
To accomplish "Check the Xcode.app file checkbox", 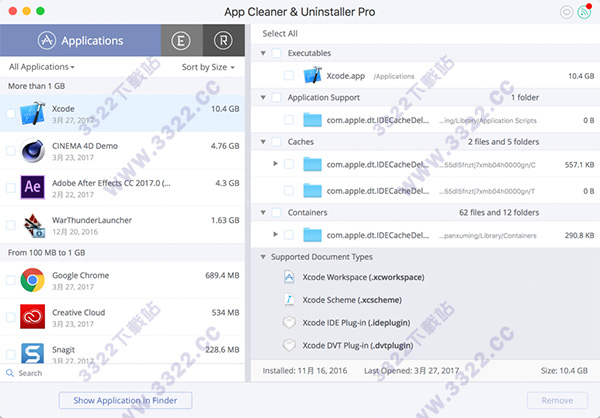I will click(289, 75).
